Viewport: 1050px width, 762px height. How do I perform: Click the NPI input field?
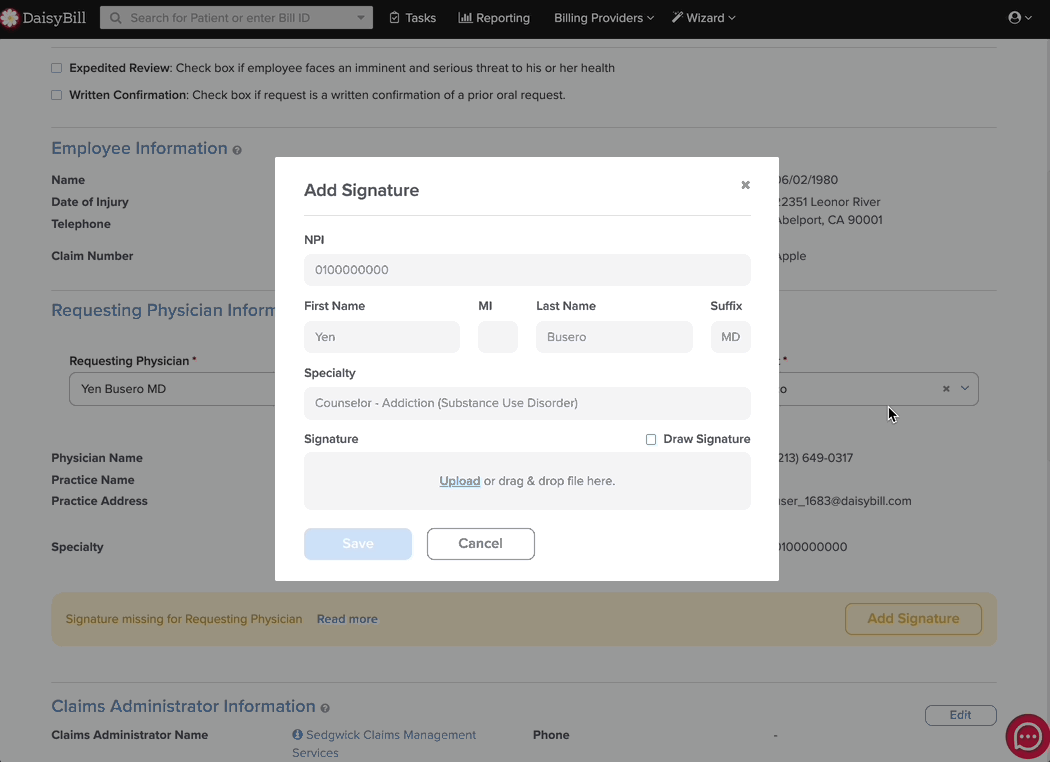tap(527, 270)
